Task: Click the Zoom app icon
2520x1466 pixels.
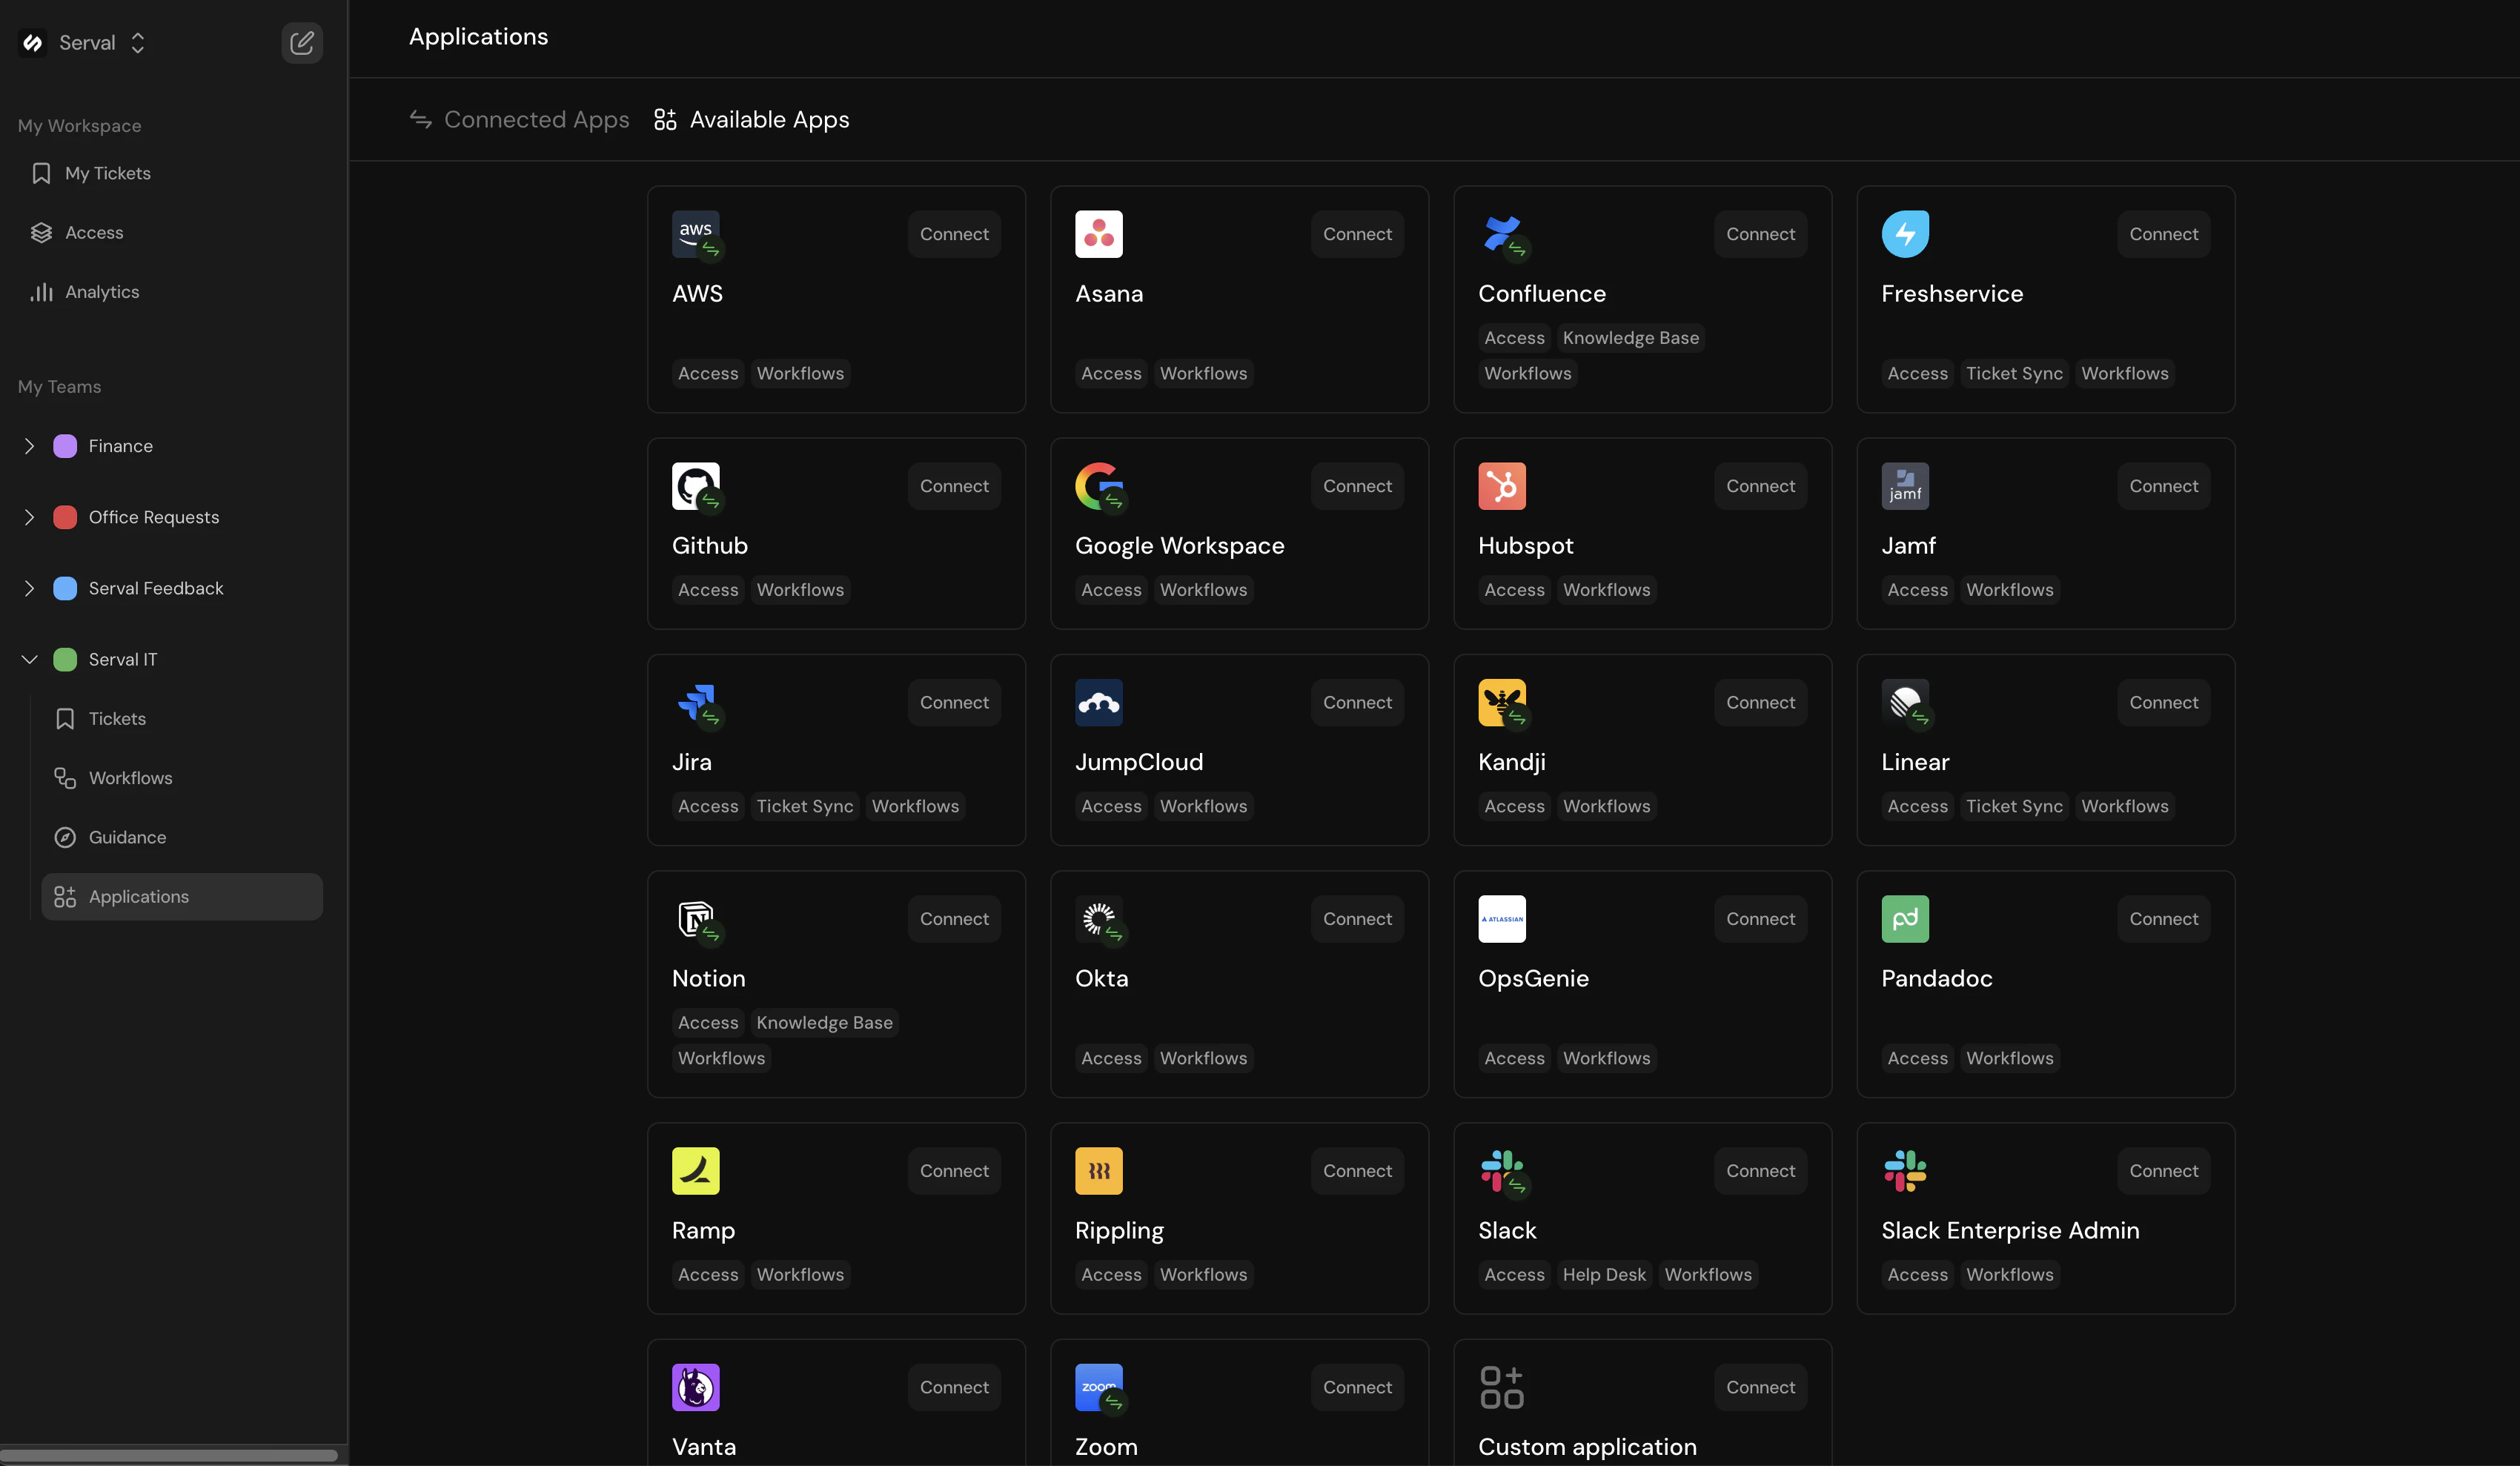Action: (1099, 1387)
